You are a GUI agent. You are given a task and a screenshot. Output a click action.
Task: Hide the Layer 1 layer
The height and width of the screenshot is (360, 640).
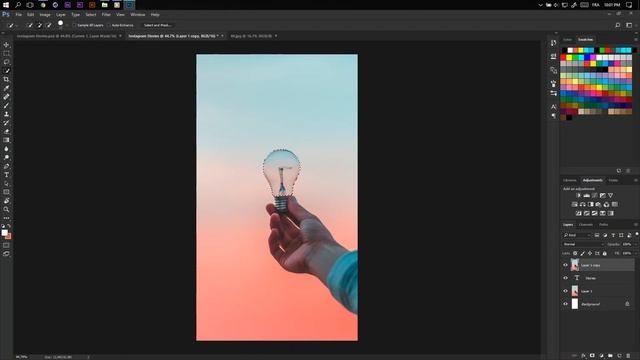[566, 291]
